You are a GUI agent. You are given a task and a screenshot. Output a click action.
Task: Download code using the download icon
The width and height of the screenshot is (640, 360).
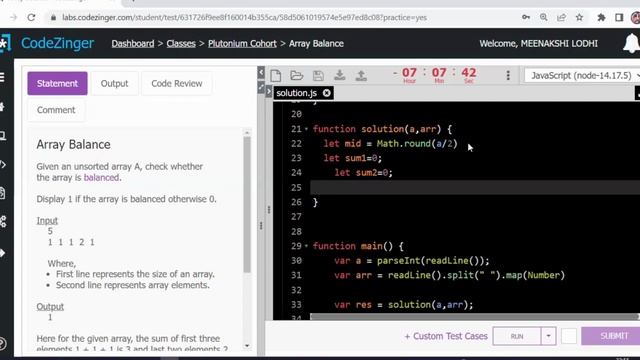340,76
